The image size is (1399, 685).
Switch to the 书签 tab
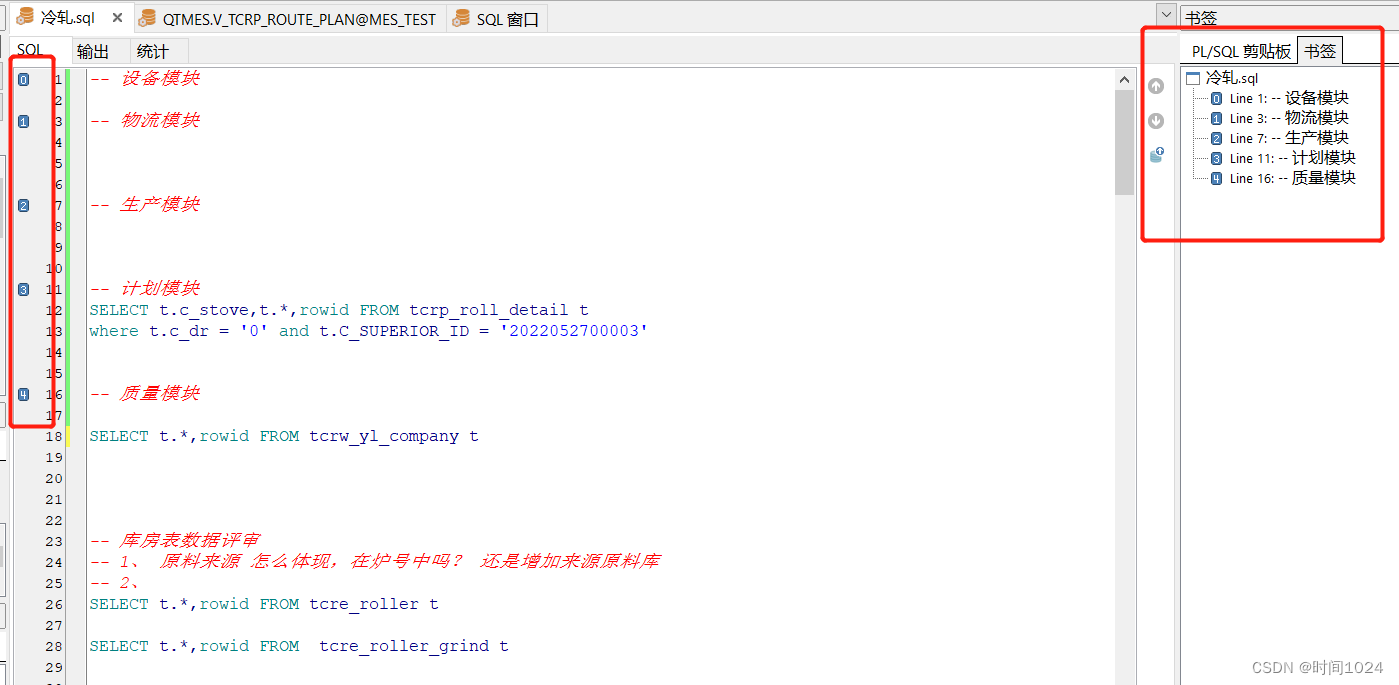1320,49
